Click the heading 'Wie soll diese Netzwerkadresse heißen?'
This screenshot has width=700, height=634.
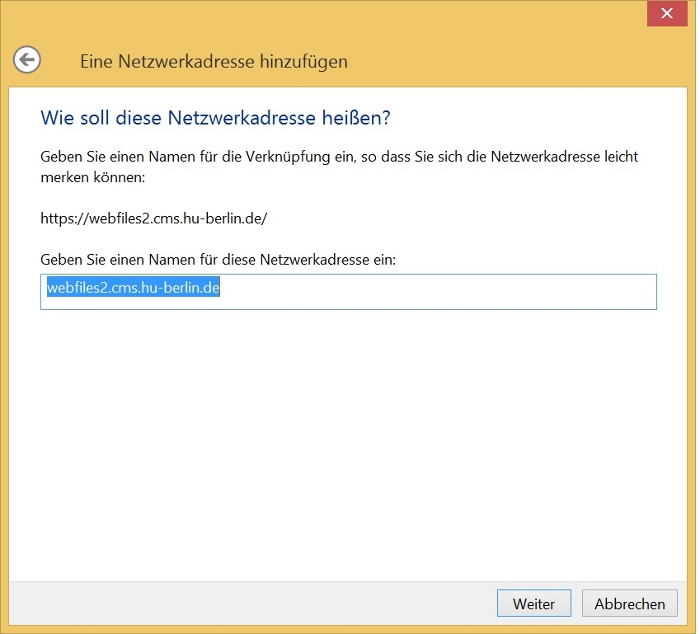coord(214,118)
